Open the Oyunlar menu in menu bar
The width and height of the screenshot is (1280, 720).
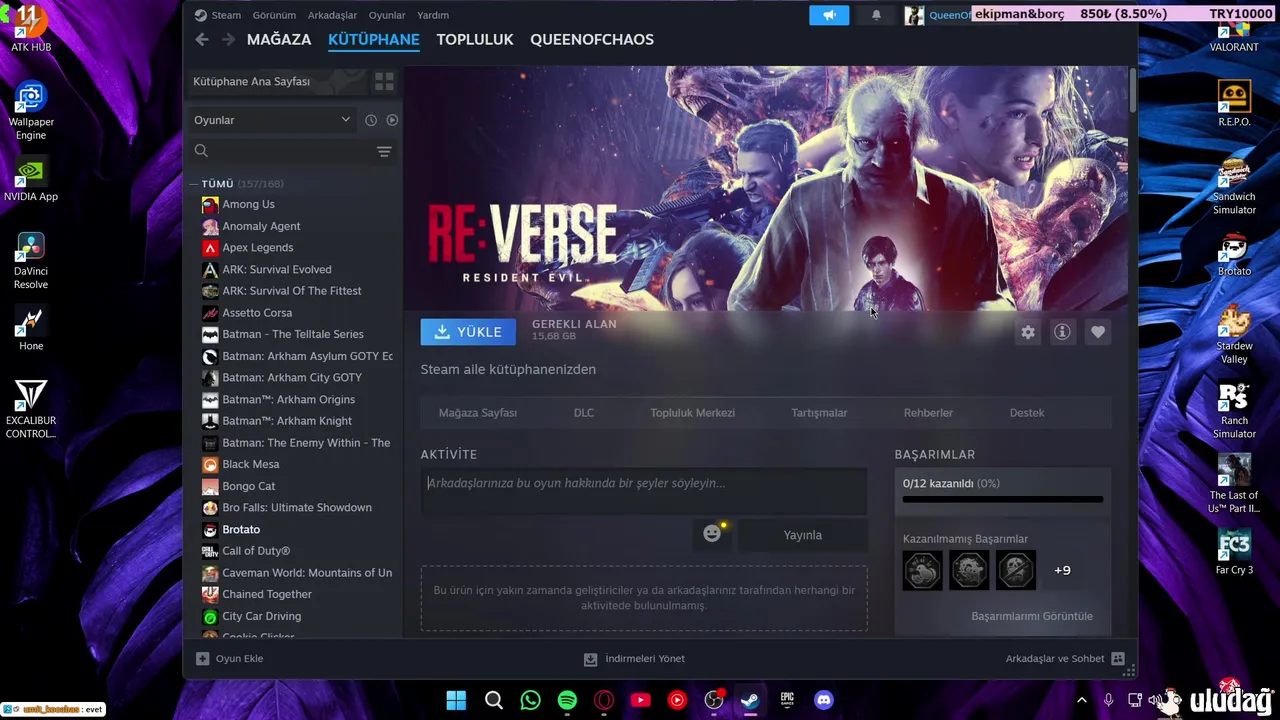(387, 15)
